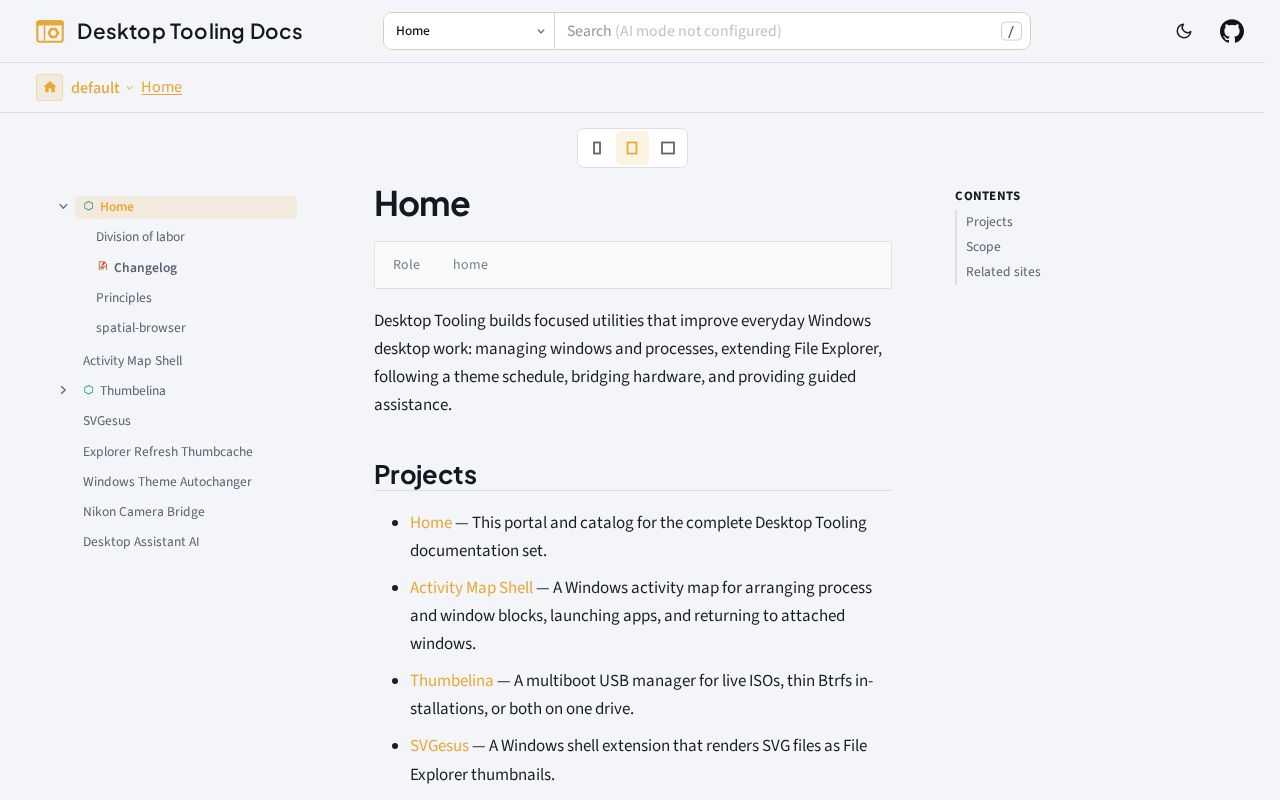This screenshot has width=1280, height=800.
Task: Open the Home project dropdown selector
Action: coord(469,31)
